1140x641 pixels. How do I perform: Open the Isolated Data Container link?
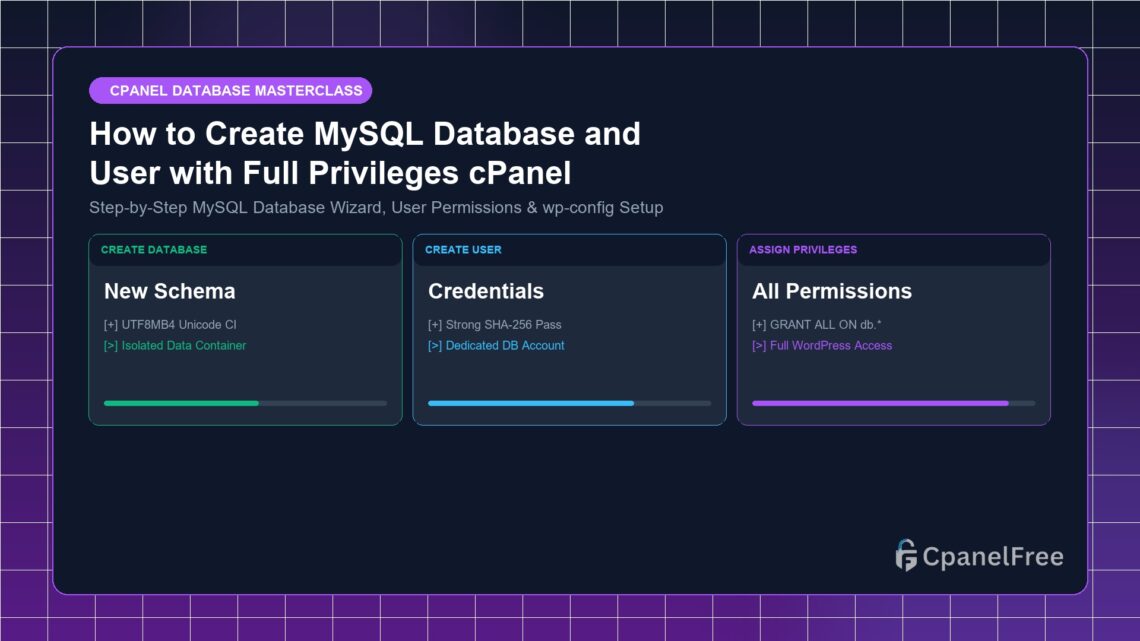click(x=174, y=346)
